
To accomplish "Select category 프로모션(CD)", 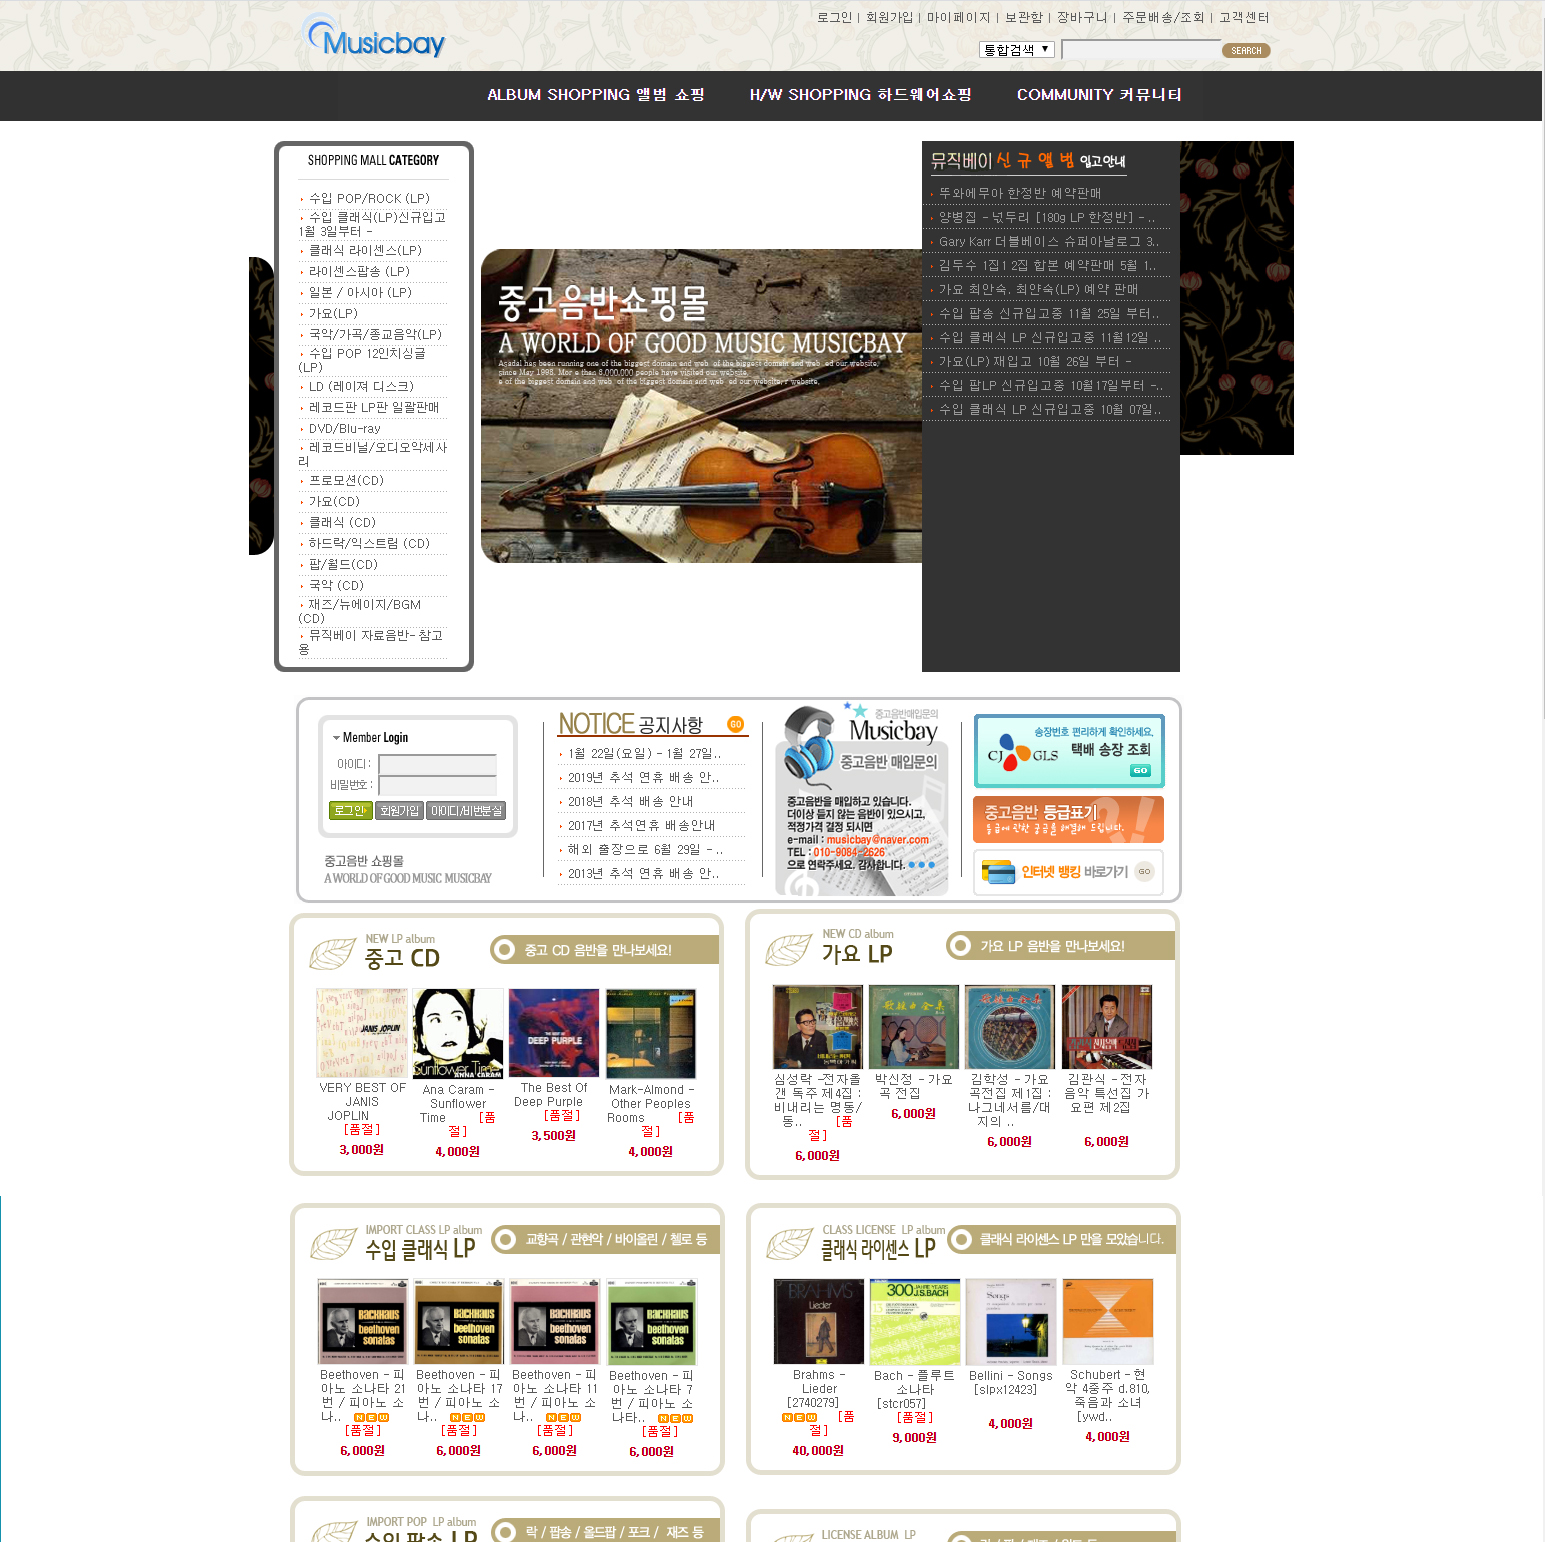I will 346,480.
